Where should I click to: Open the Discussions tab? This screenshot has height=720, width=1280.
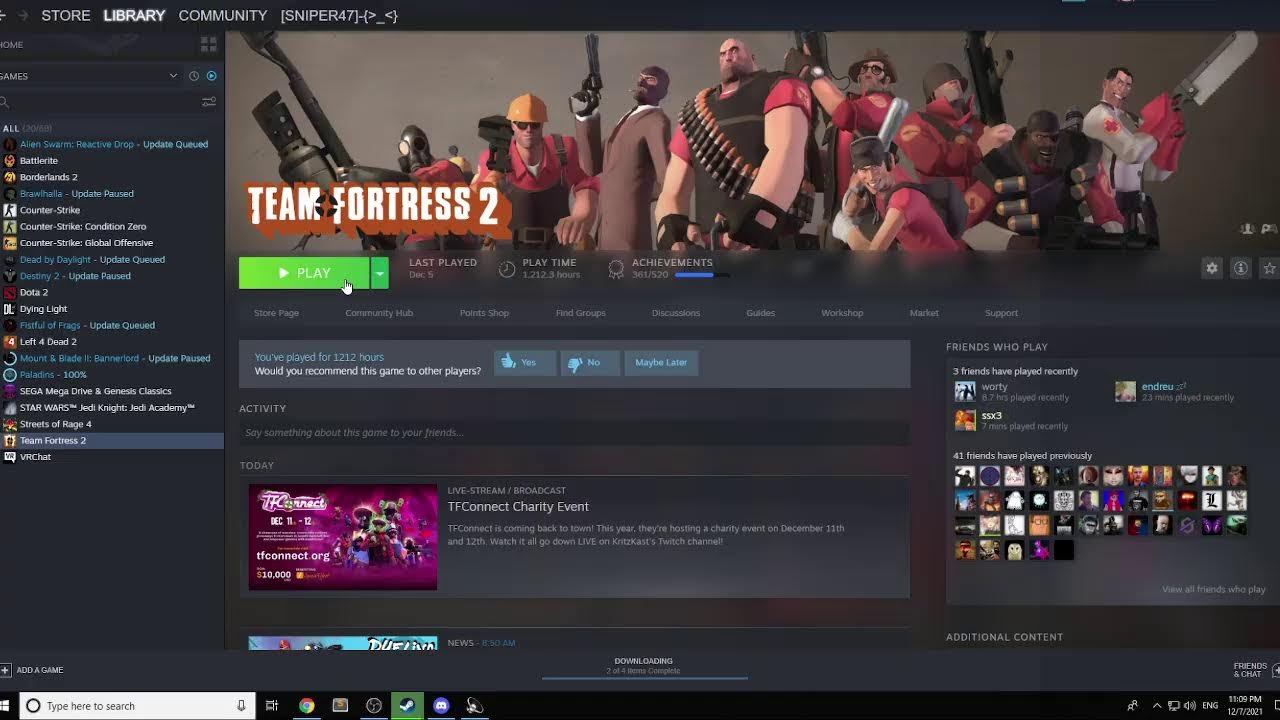[676, 313]
